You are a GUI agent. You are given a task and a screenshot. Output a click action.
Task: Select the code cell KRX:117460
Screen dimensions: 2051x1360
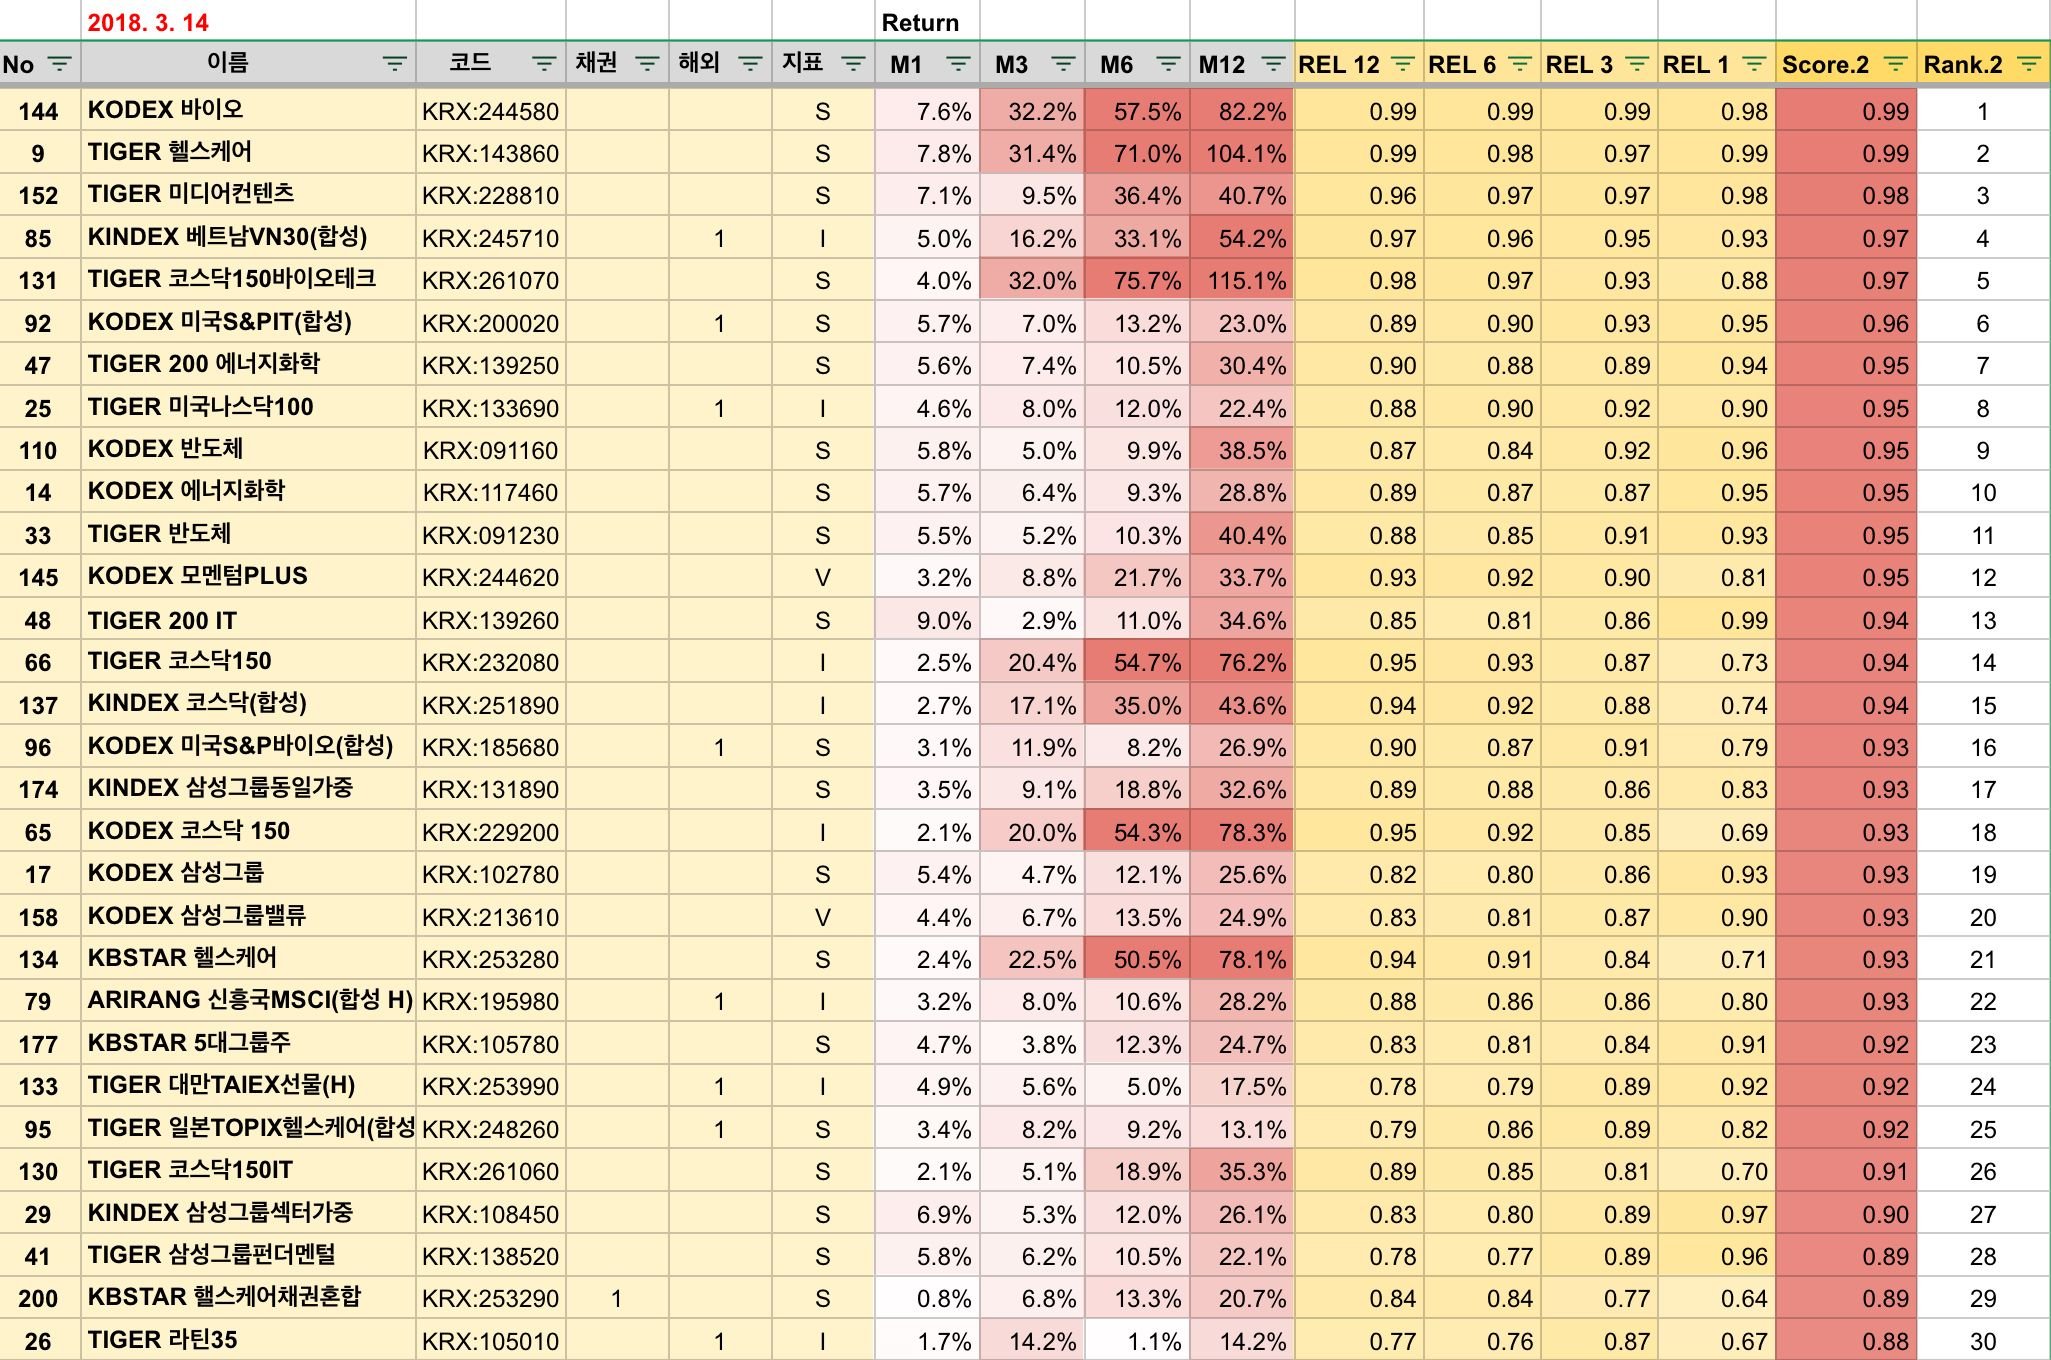point(490,492)
